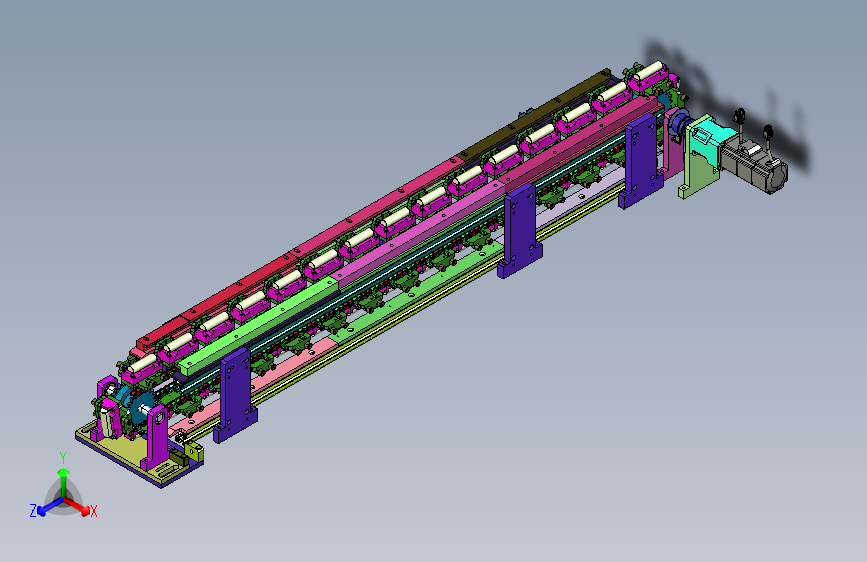
Task: Select the bright green guide rail segment
Action: tap(258, 327)
